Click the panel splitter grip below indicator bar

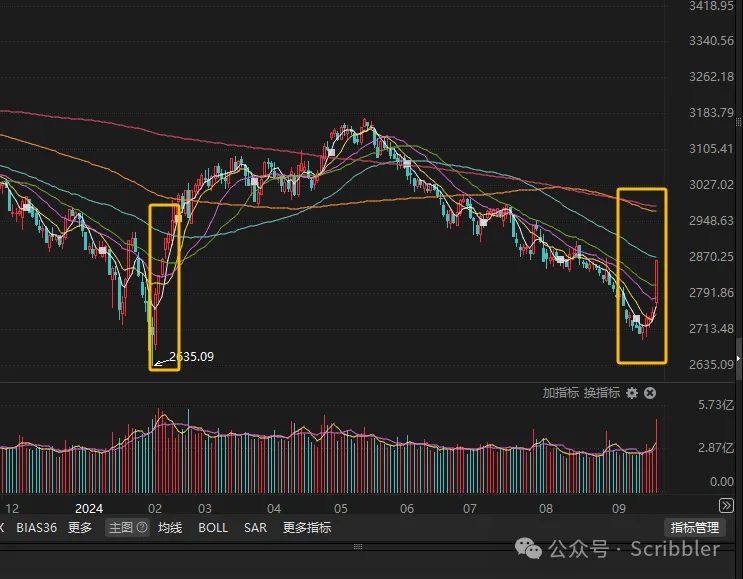coord(359,545)
